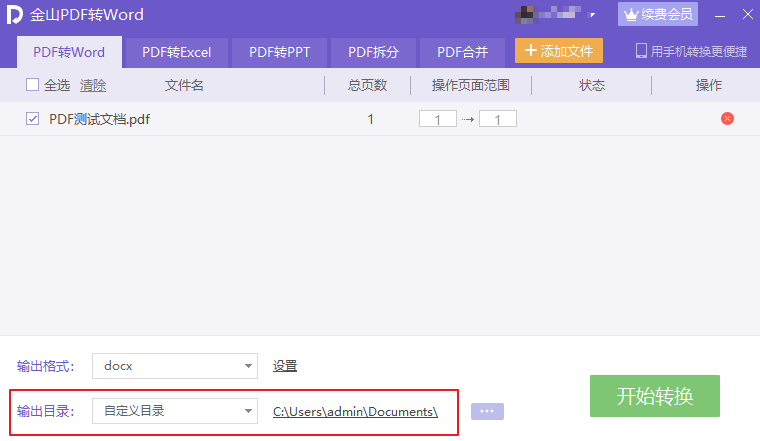Screen dimensions: 760x441
Task: Open the 输出格式 docx dropdown
Action: (x=175, y=366)
